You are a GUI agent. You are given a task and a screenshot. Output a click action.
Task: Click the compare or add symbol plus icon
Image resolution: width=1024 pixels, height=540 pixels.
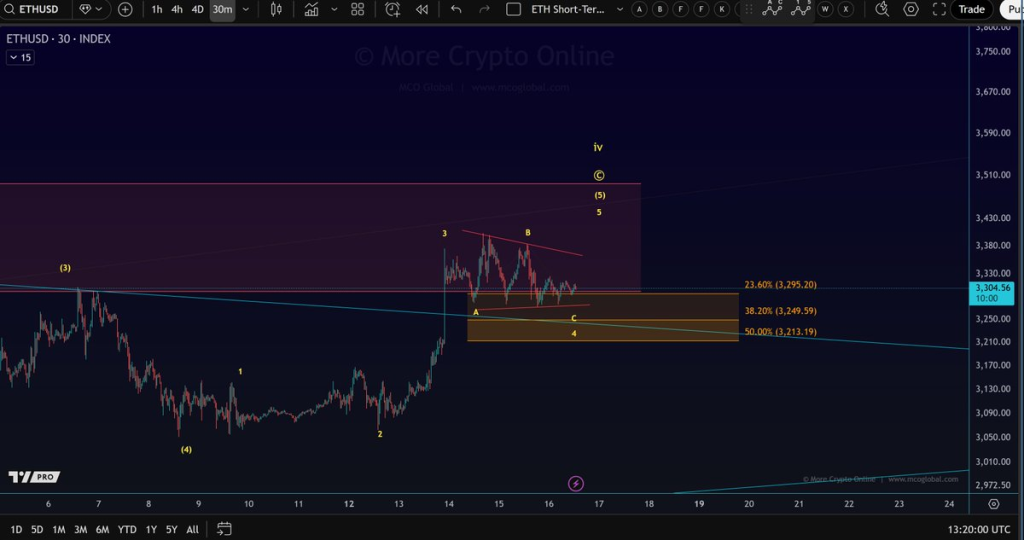point(125,9)
